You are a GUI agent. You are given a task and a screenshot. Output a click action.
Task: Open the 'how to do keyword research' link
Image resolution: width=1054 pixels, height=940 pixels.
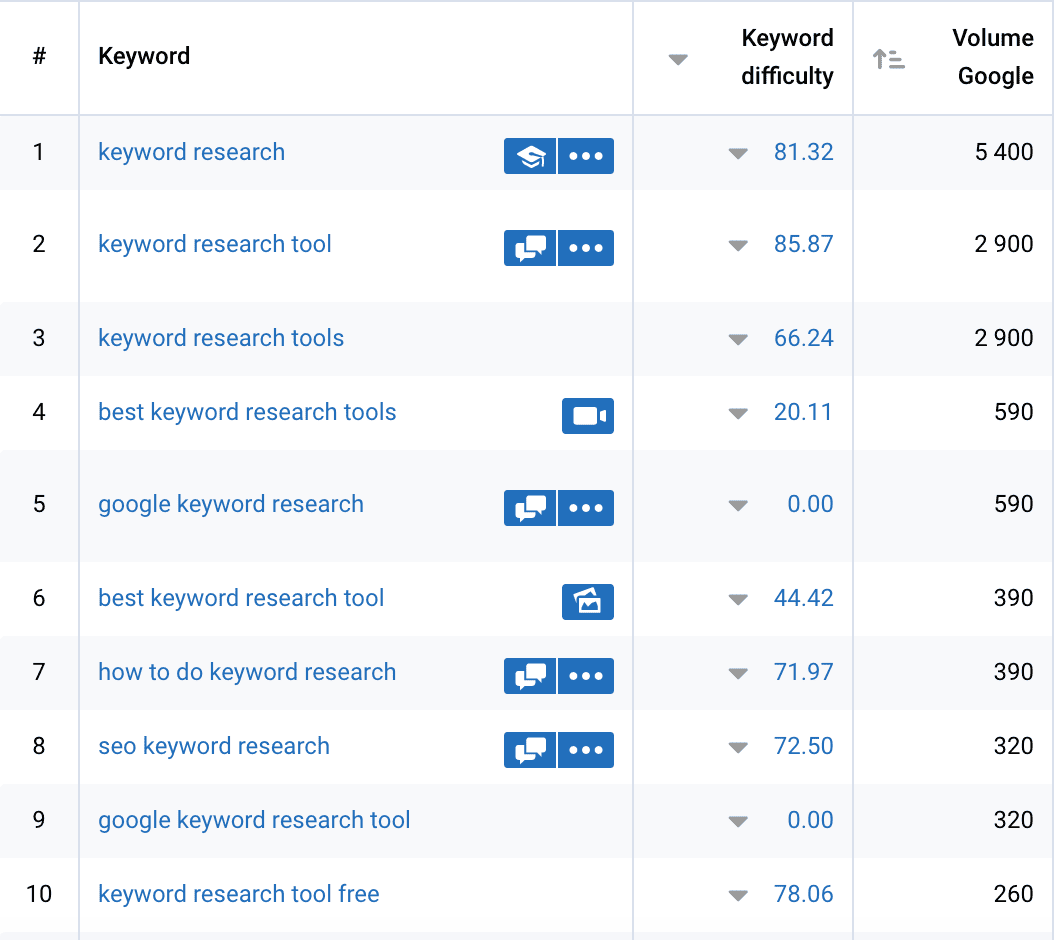(247, 672)
